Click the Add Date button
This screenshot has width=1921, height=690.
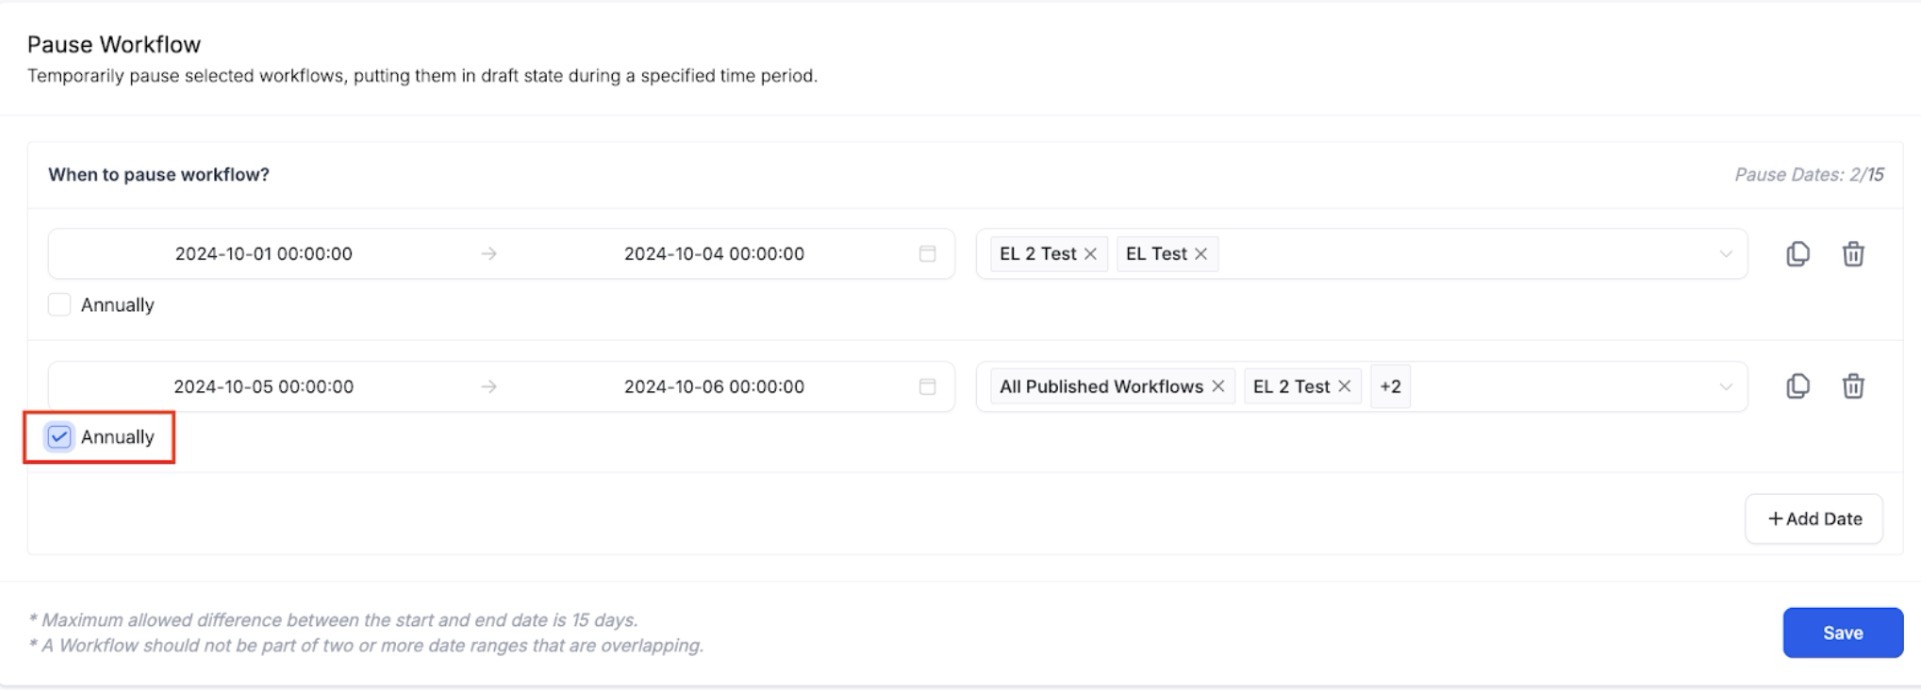(x=1813, y=519)
